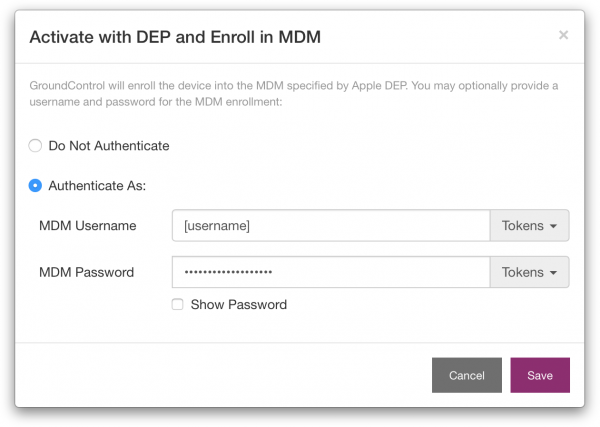Click the MDM Username input field
The width and height of the screenshot is (600, 427).
[331, 225]
